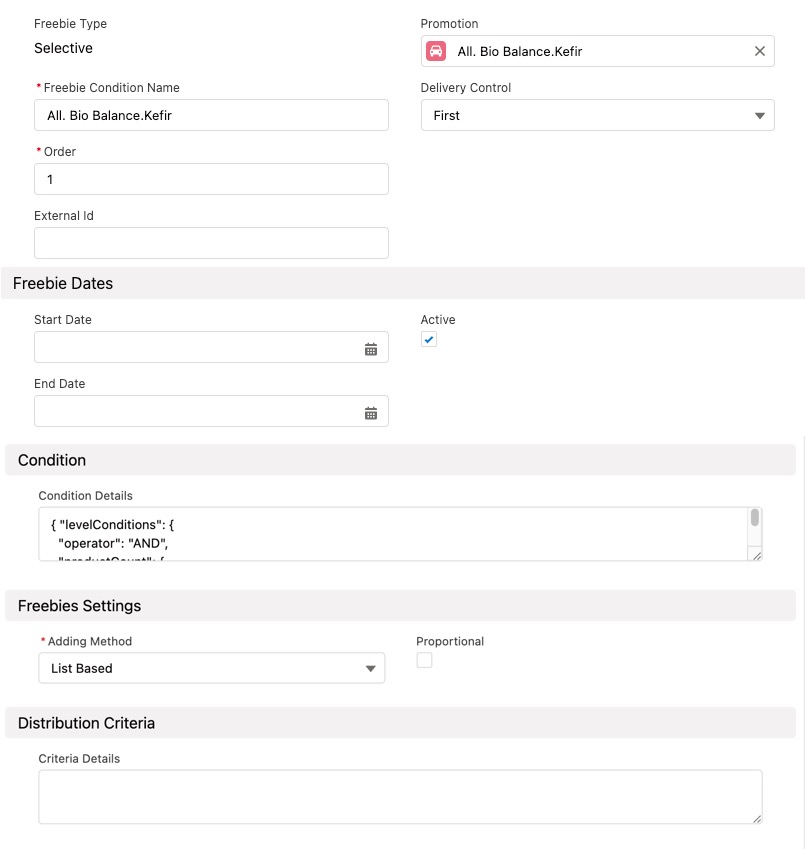Open the Start Date calendar picker
The width and height of the screenshot is (805, 849).
click(371, 349)
